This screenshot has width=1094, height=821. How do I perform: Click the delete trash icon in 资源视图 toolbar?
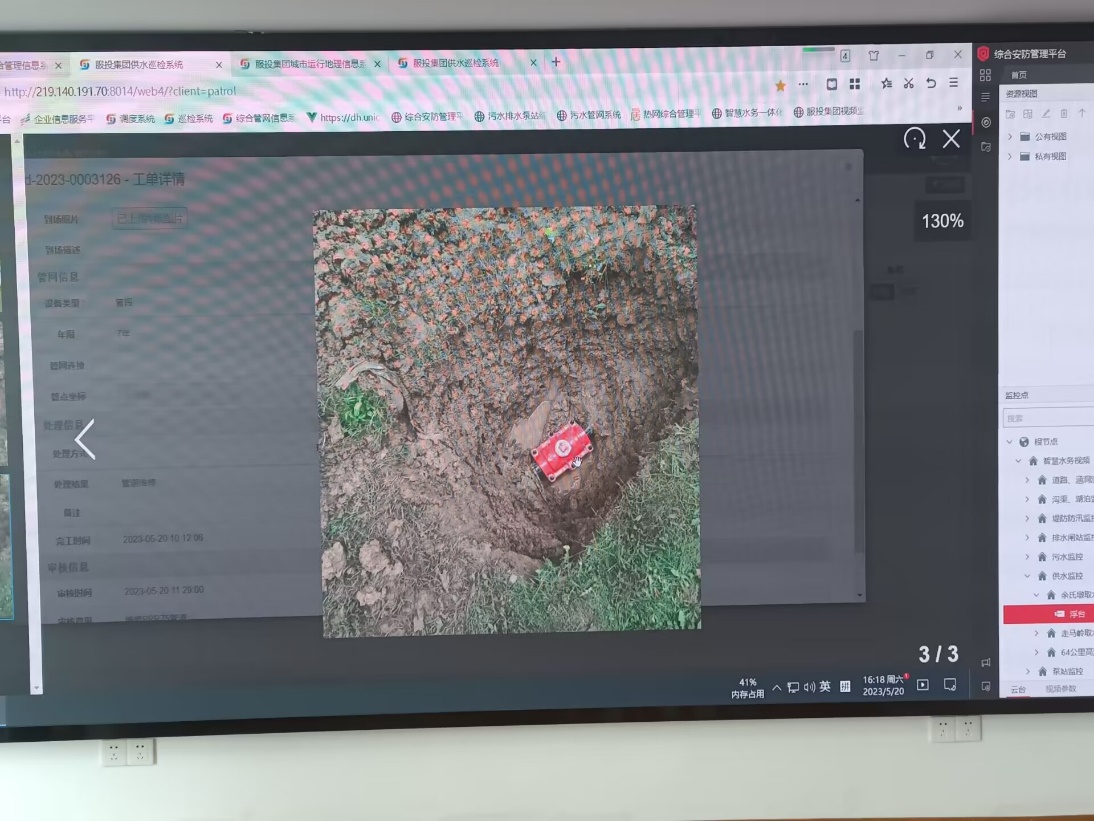click(x=1064, y=114)
